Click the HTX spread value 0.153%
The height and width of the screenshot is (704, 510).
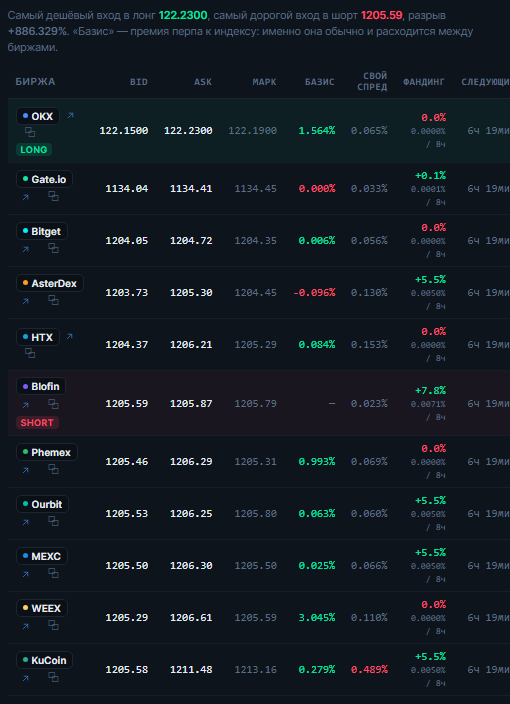(369, 345)
